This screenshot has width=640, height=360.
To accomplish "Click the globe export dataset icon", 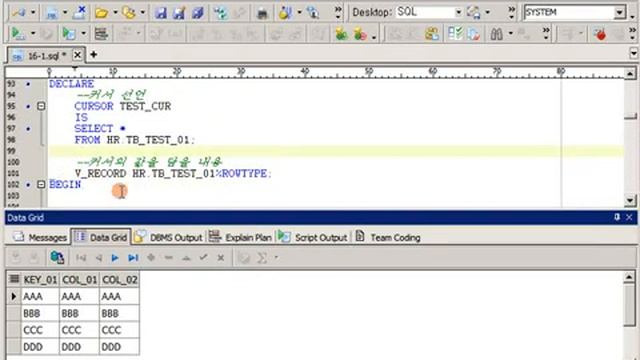I will coord(57,258).
